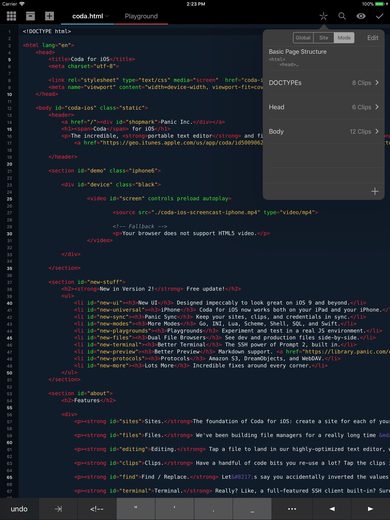The width and height of the screenshot is (390, 520).
Task: Toggle preview with the eye icon
Action: (361, 16)
